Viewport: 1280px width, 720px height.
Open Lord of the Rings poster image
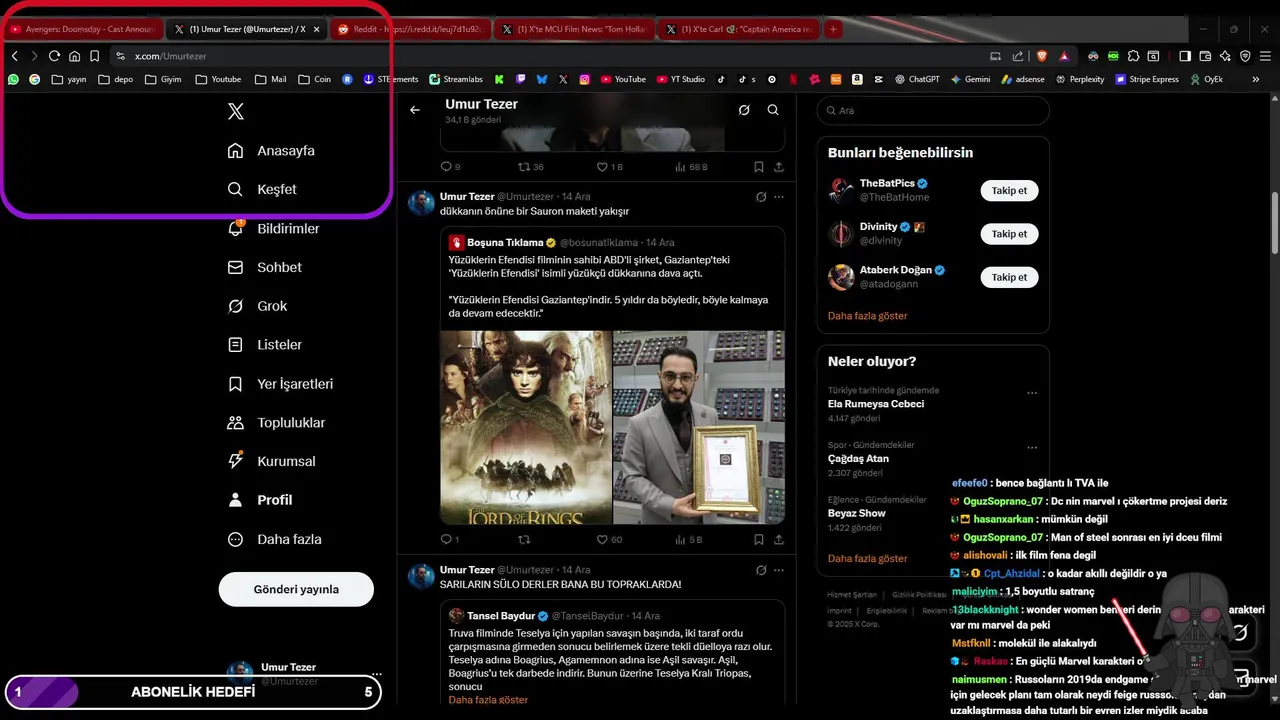pyautogui.click(x=526, y=427)
